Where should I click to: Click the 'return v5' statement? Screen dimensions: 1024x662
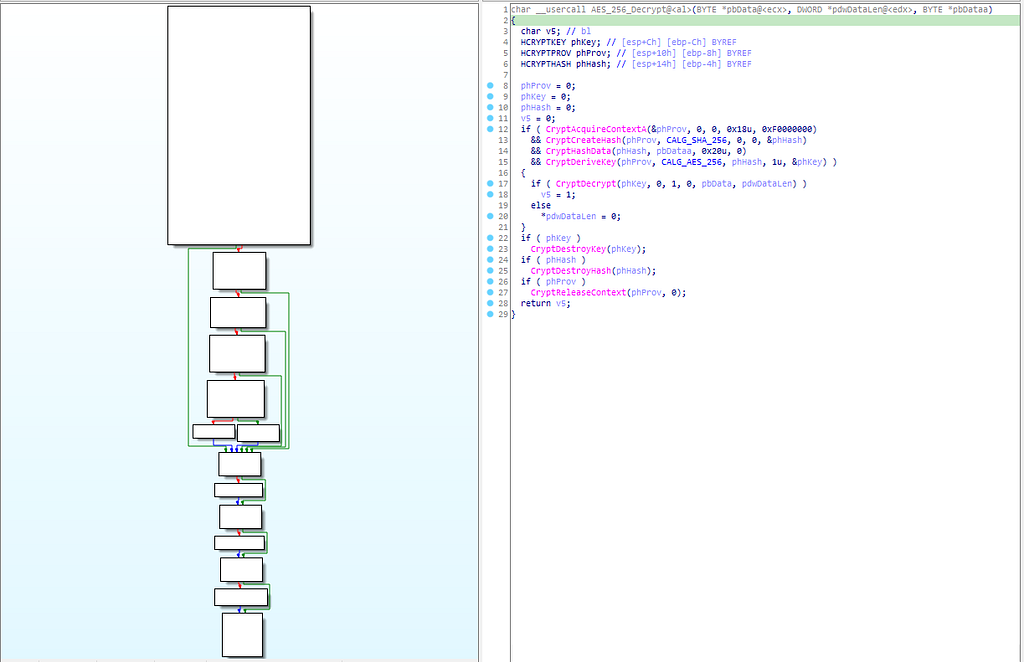[x=545, y=303]
